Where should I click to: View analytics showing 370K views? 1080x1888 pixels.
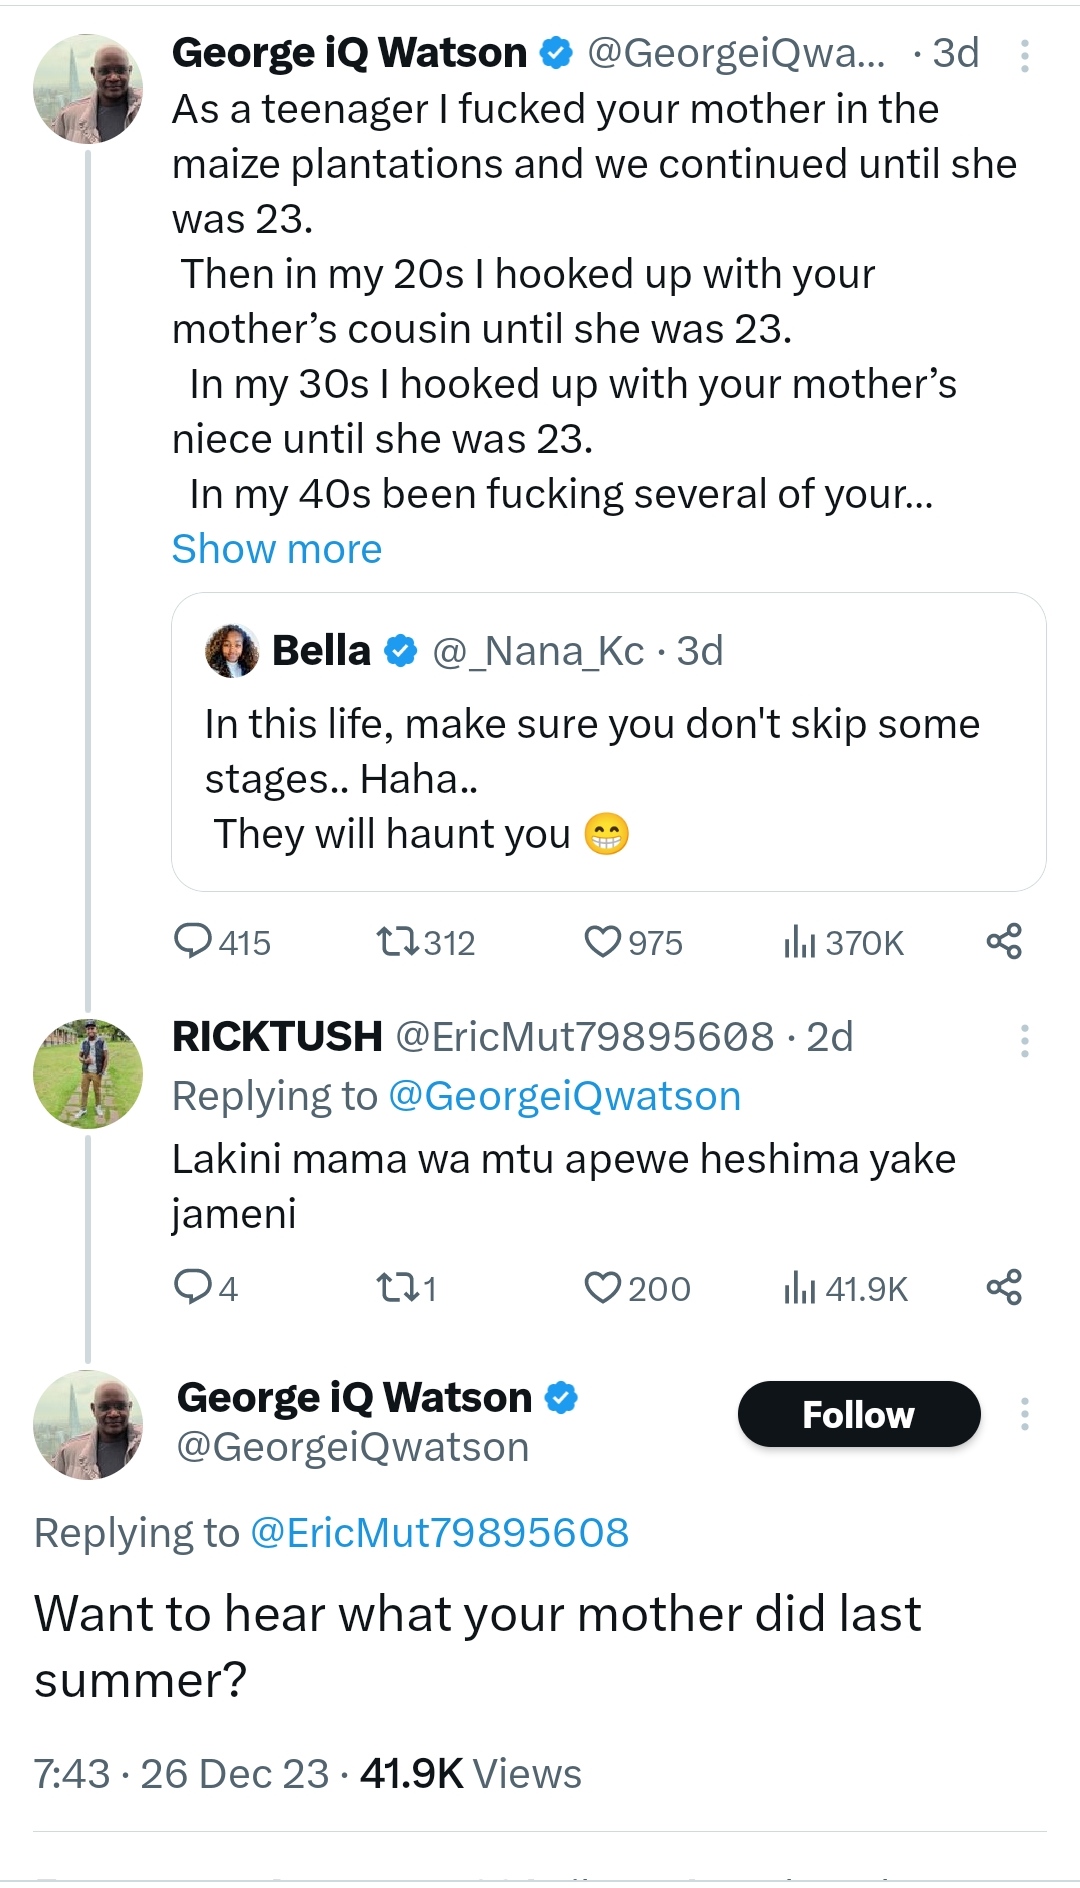799,941
